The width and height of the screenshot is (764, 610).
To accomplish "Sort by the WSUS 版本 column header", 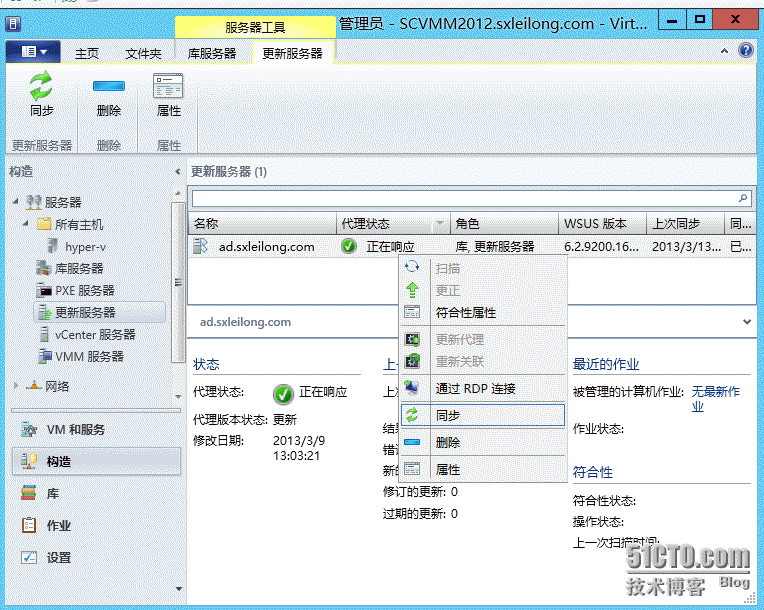I will click(x=602, y=223).
